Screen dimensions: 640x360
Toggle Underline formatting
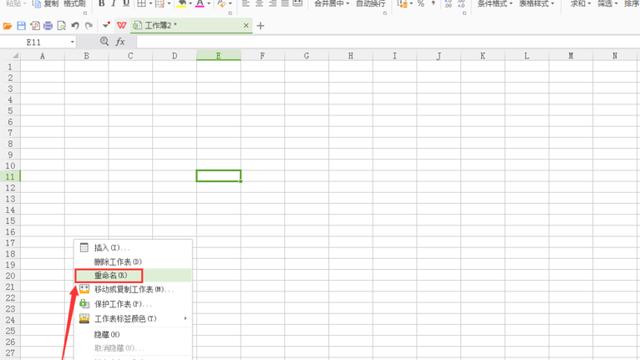point(126,4)
